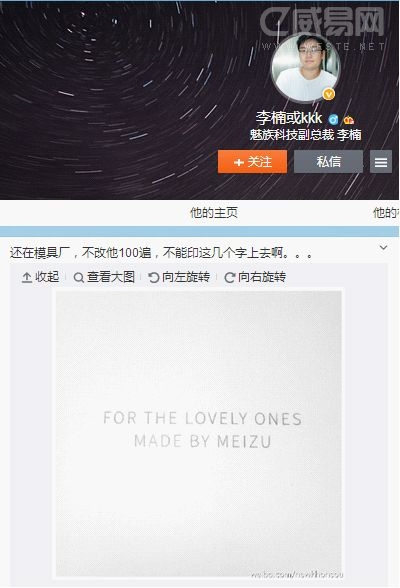
Task: Expand the post options chevron arrow
Action: (x=384, y=248)
